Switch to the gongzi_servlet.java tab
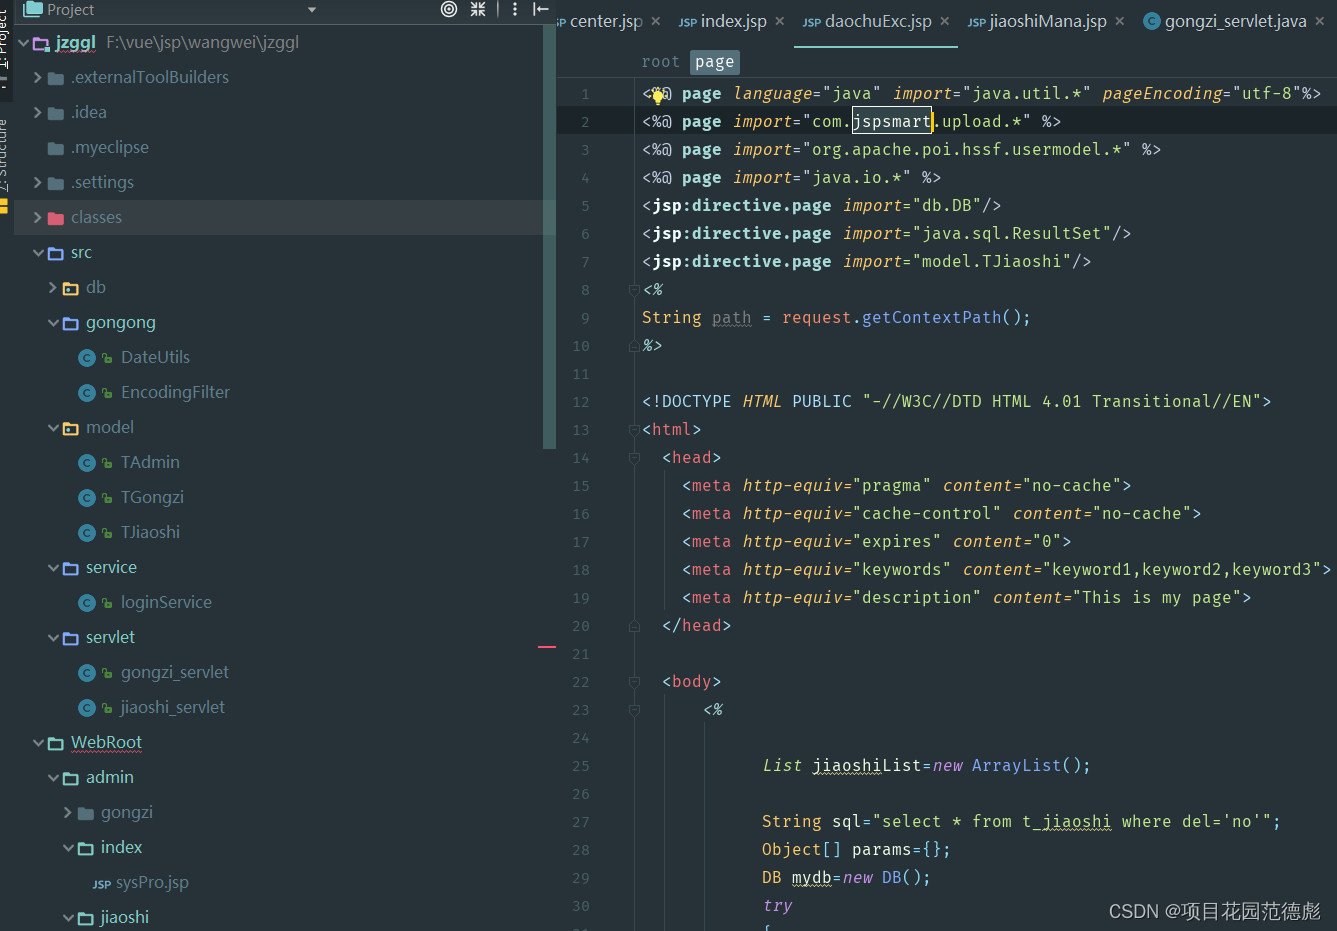This screenshot has width=1337, height=931. pyautogui.click(x=1225, y=21)
